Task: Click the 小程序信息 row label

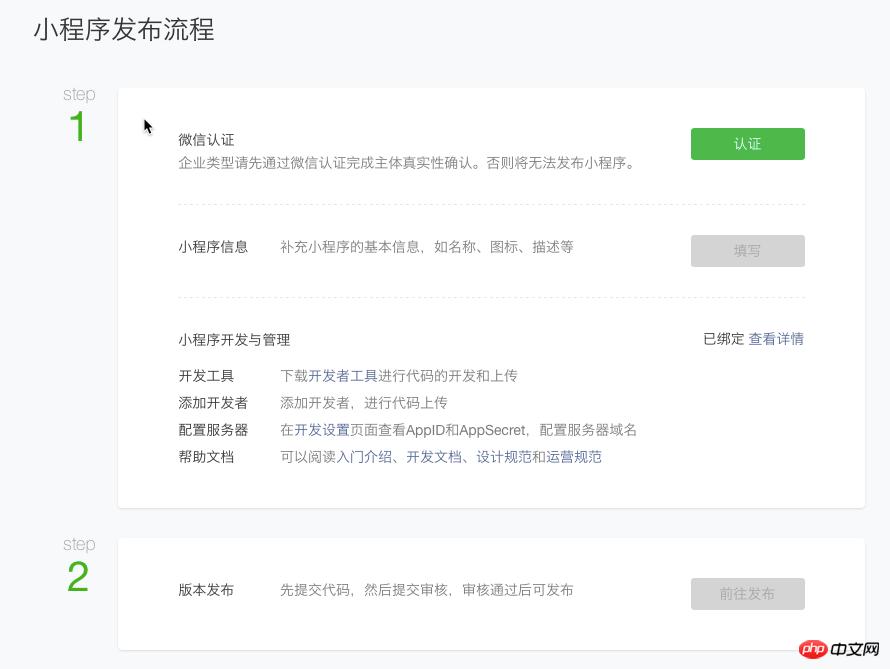Action: click(213, 247)
